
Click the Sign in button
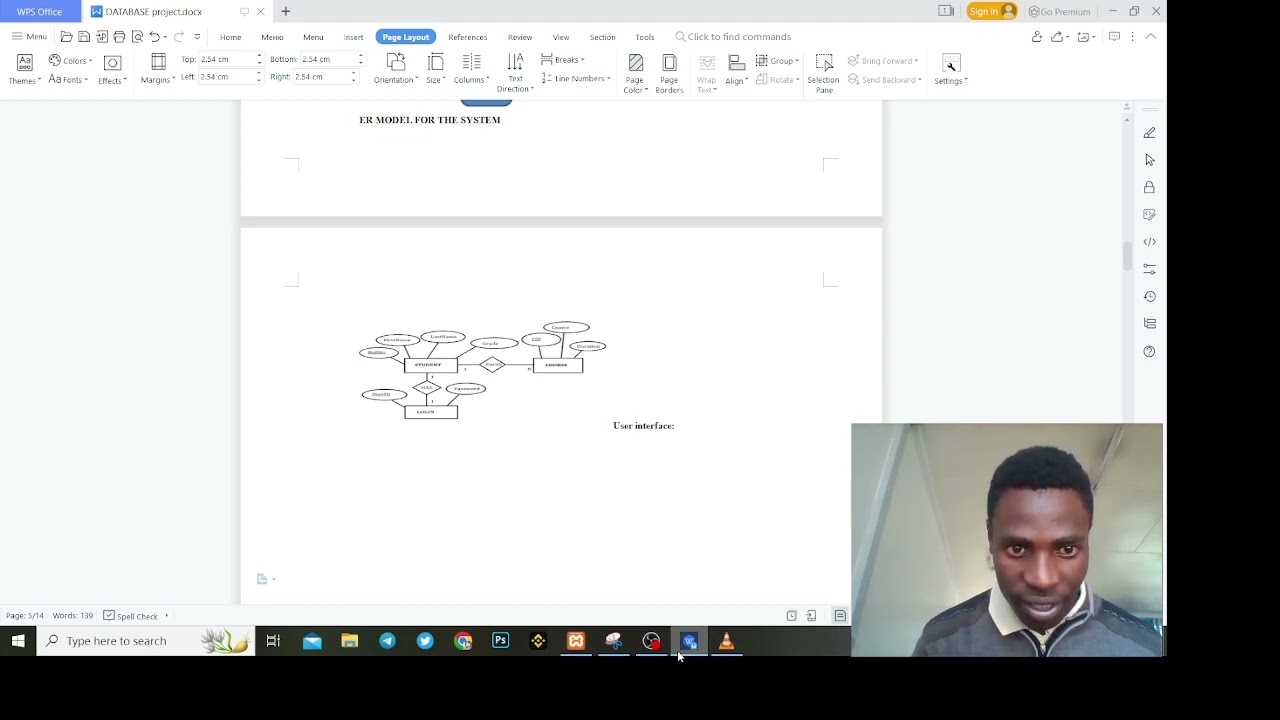coord(992,11)
